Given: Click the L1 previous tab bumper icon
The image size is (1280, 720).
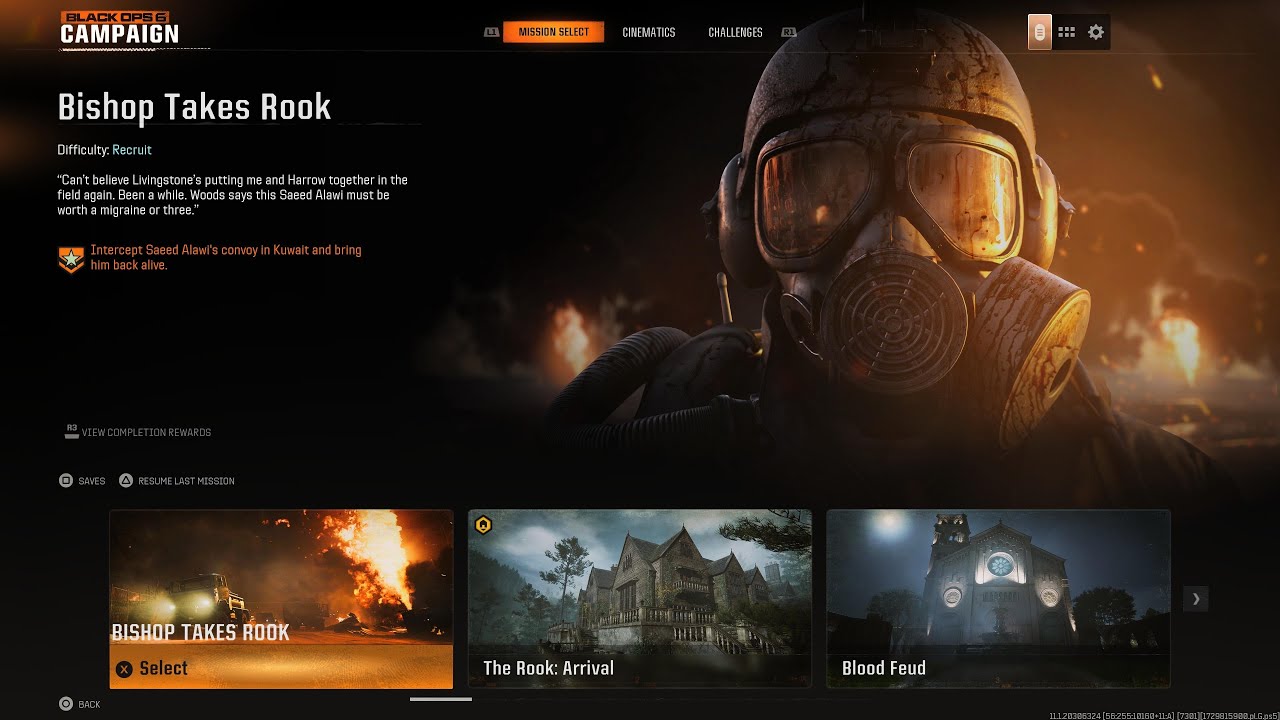Looking at the screenshot, I should [491, 32].
